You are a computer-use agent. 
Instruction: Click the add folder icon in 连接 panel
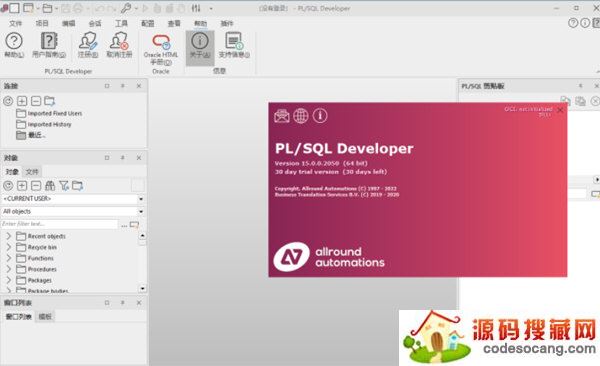[x=50, y=101]
